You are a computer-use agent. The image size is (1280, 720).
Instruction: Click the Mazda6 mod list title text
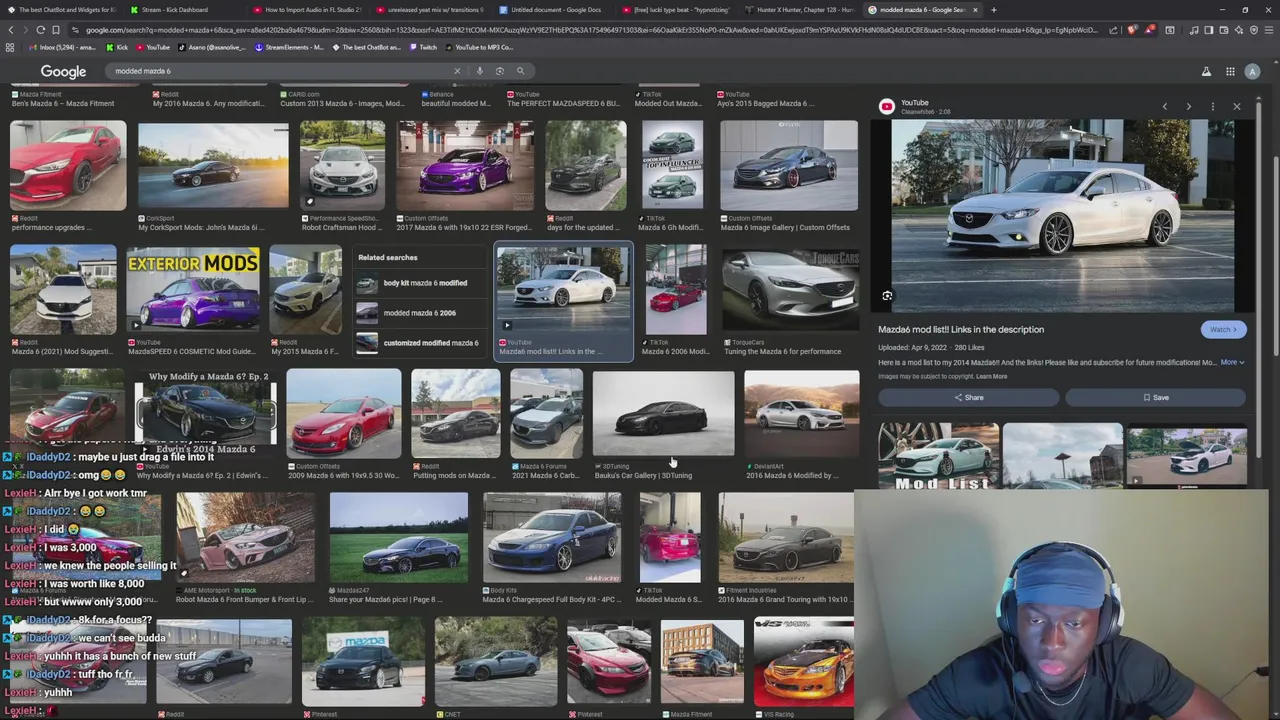[961, 329]
